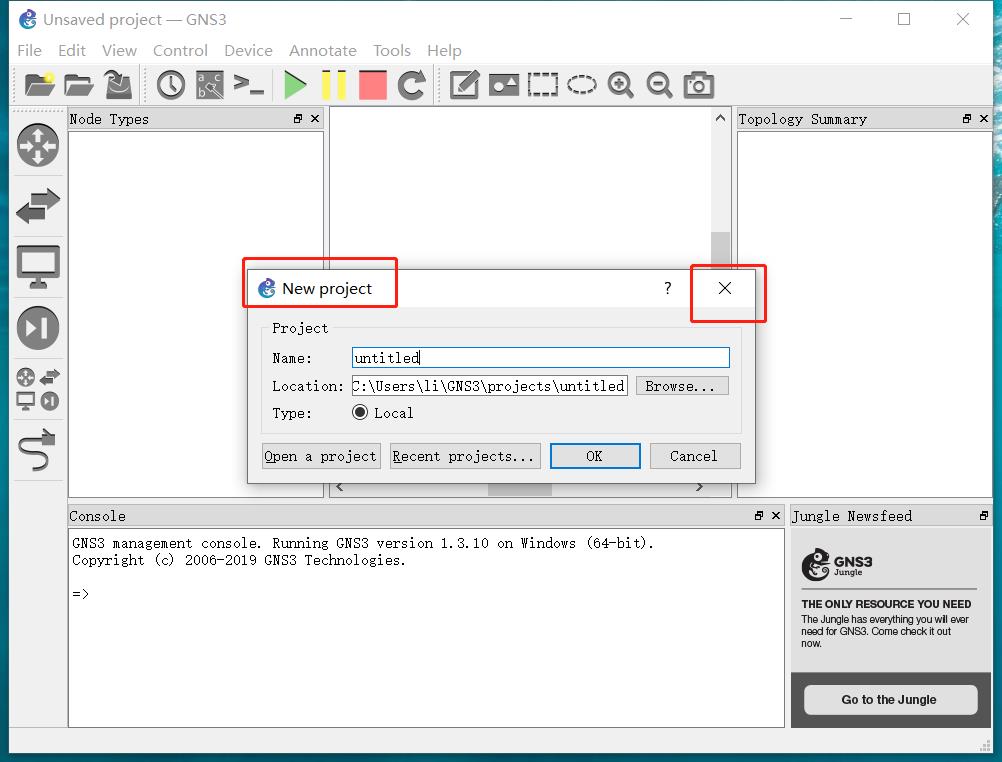Viewport: 1002px width, 762px height.
Task: Click the workspace scroll right arrow
Action: tap(700, 488)
